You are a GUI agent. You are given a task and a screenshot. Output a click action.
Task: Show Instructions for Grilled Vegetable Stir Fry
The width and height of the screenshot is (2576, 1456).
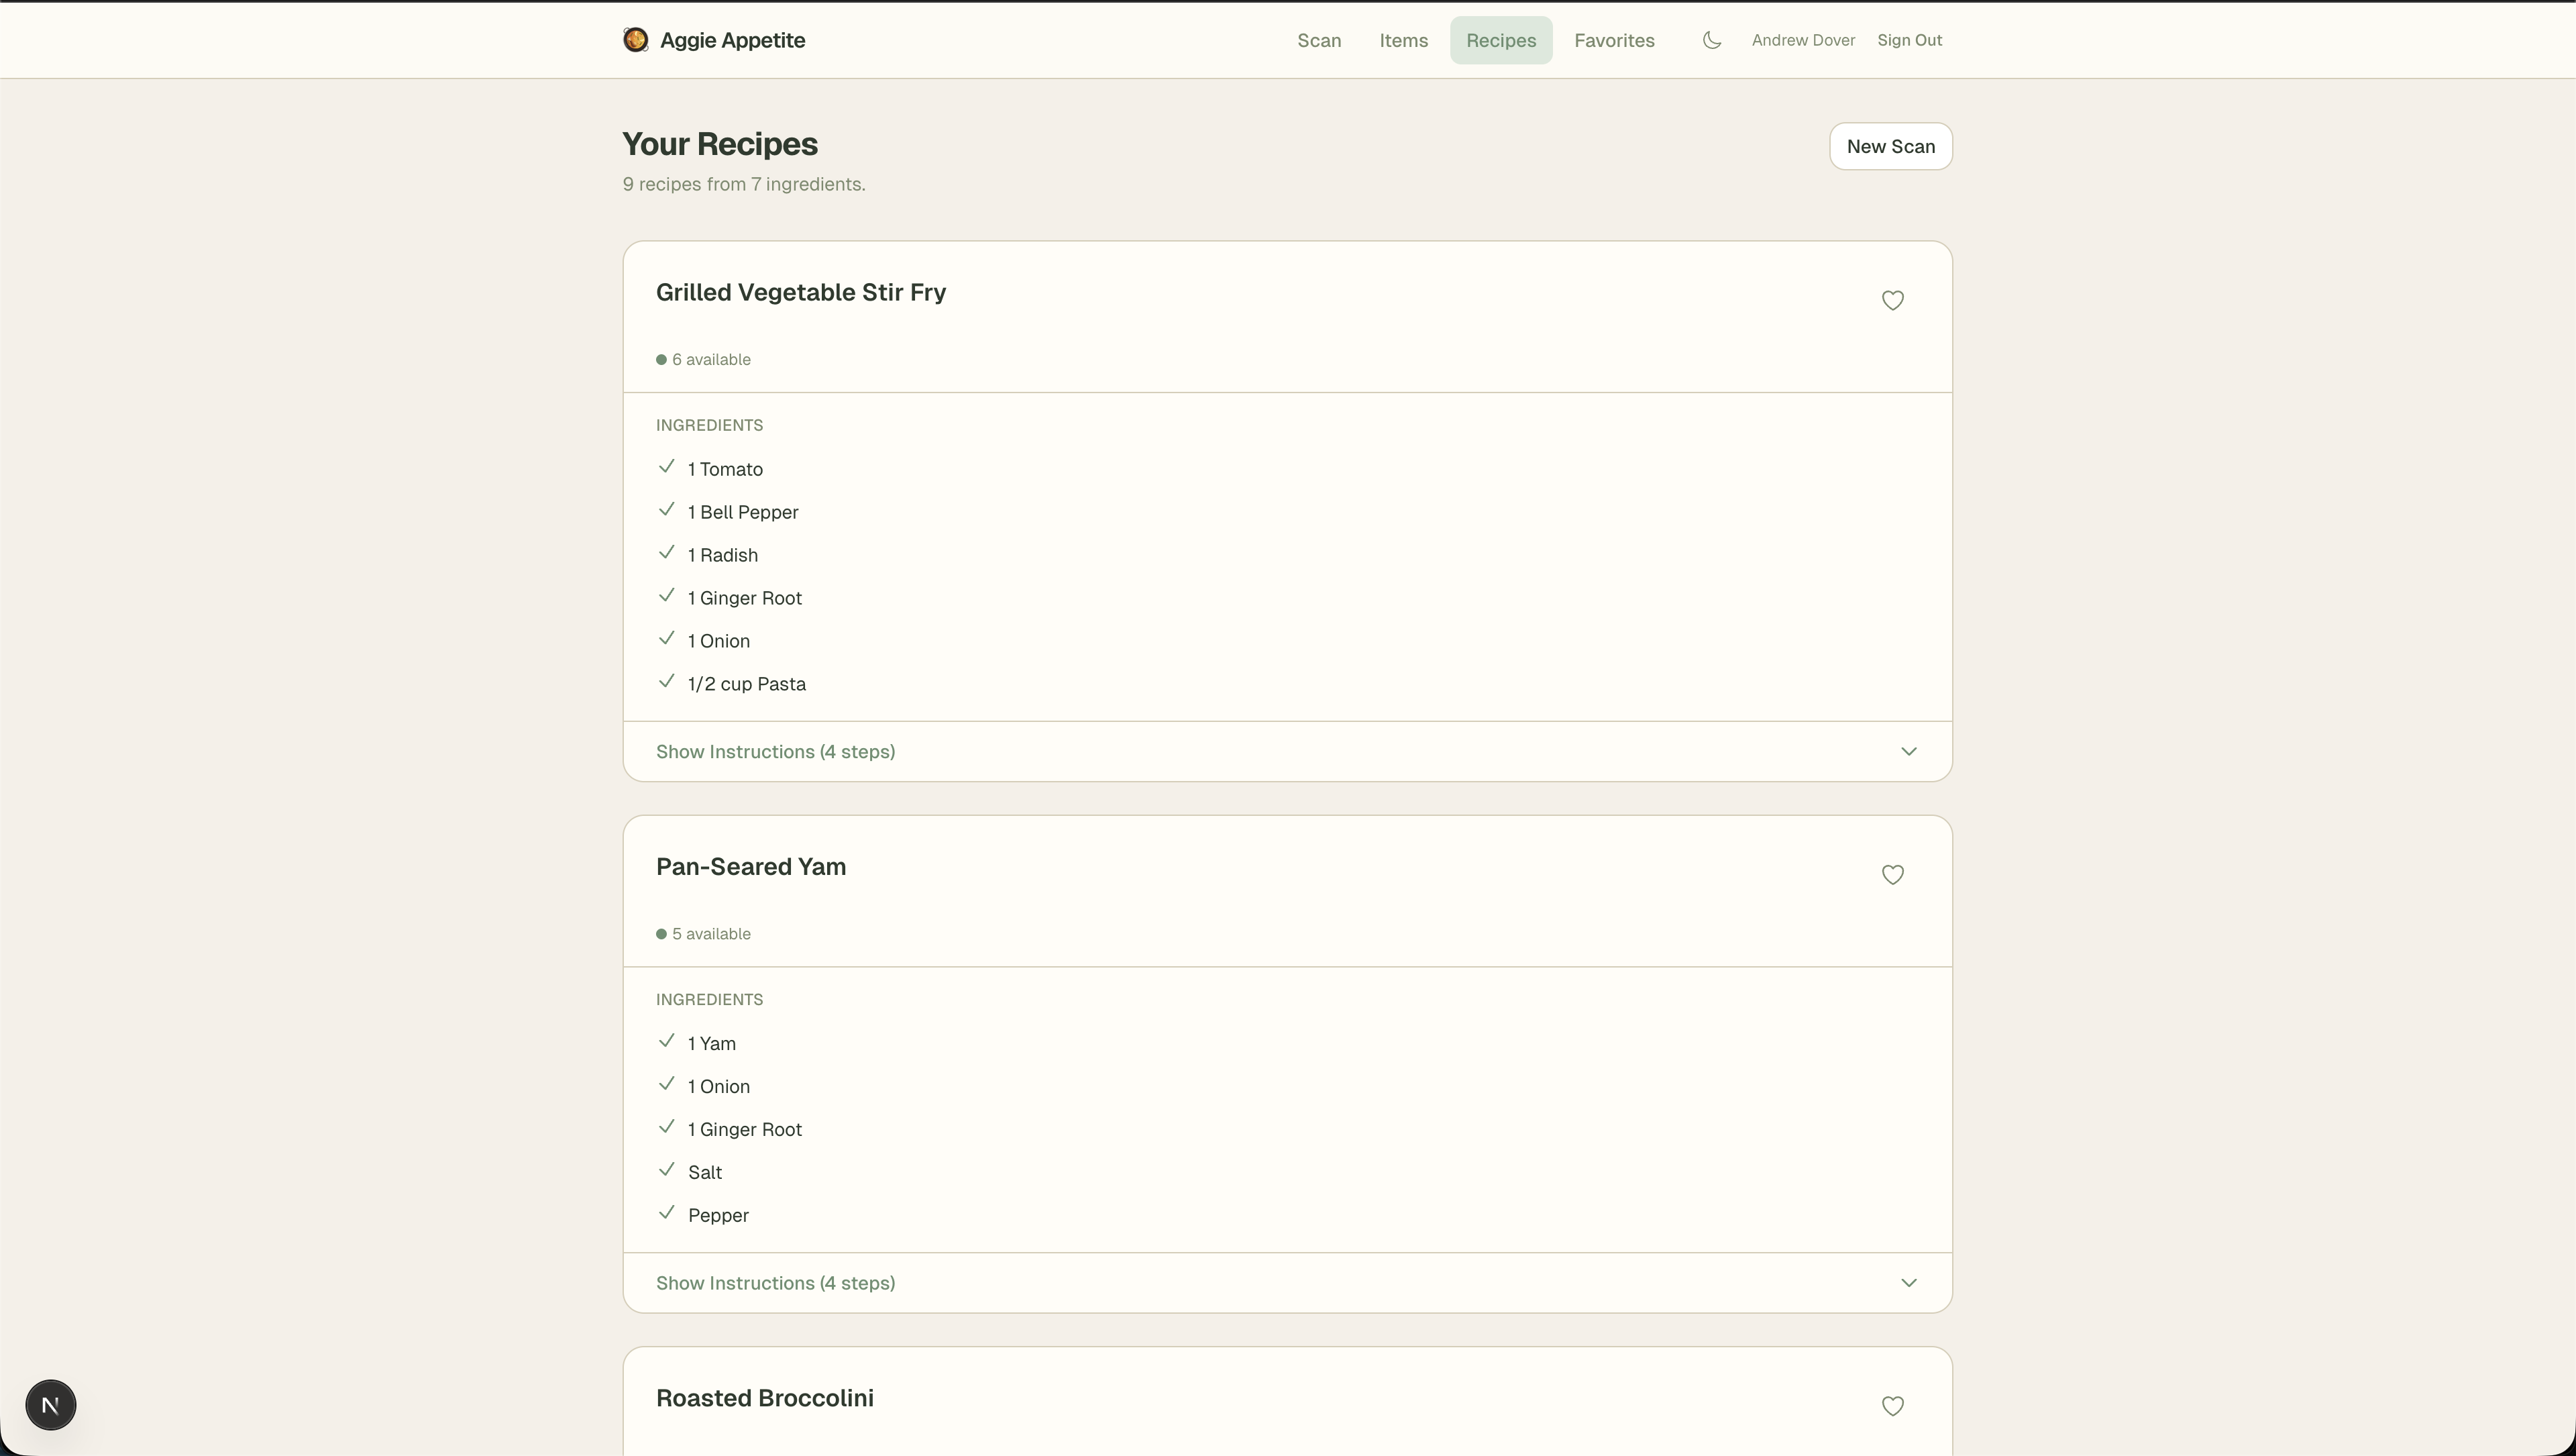point(775,751)
